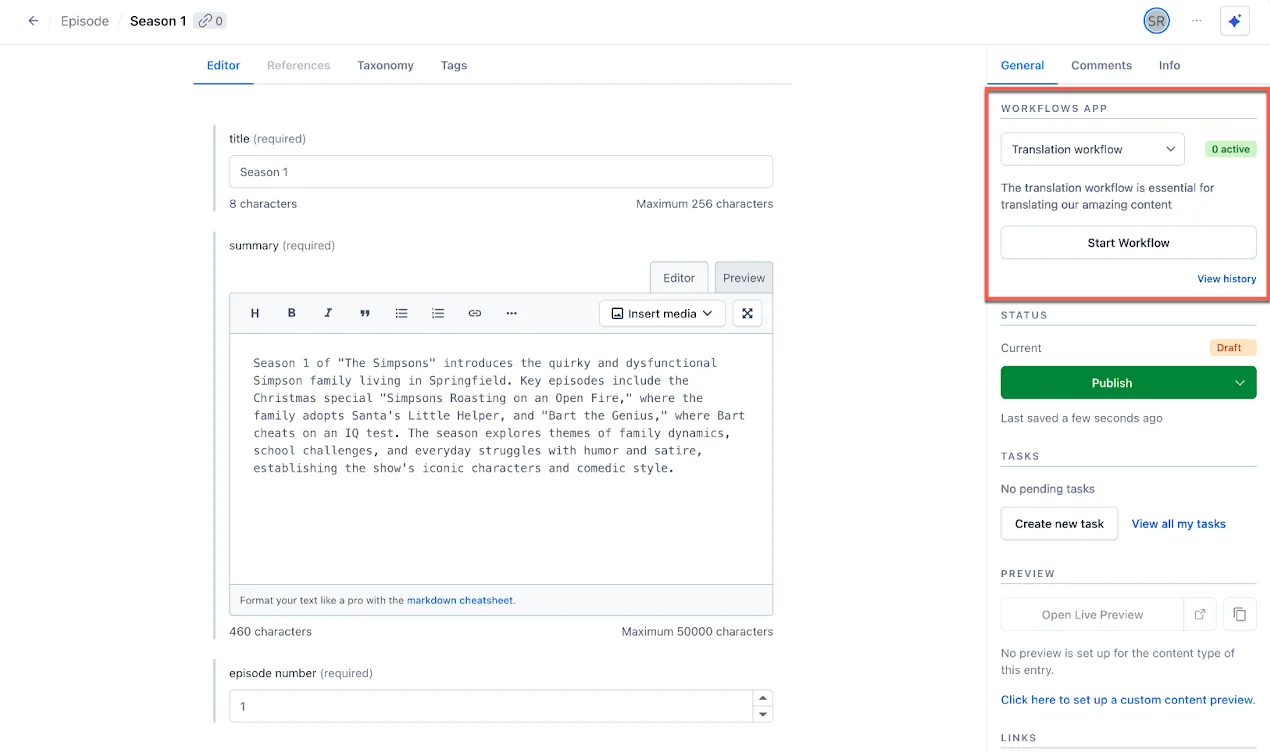Expand summary editor to fullscreen

point(747,313)
